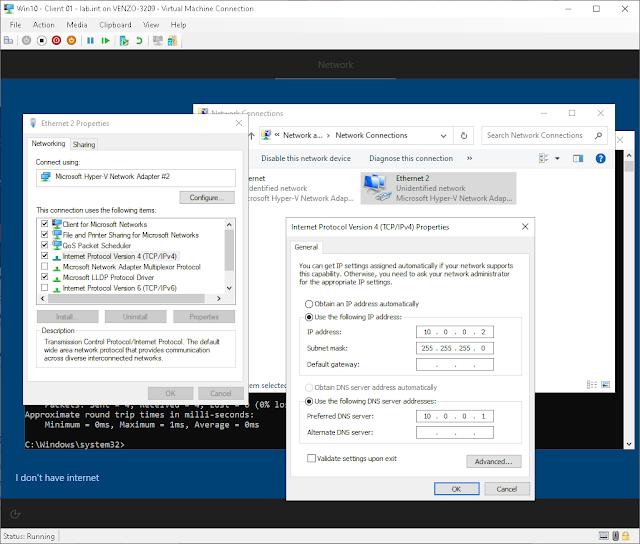Toggle QoS Packet Scheduler checkbox
Image resolution: width=640 pixels, height=544 pixels.
(44, 245)
